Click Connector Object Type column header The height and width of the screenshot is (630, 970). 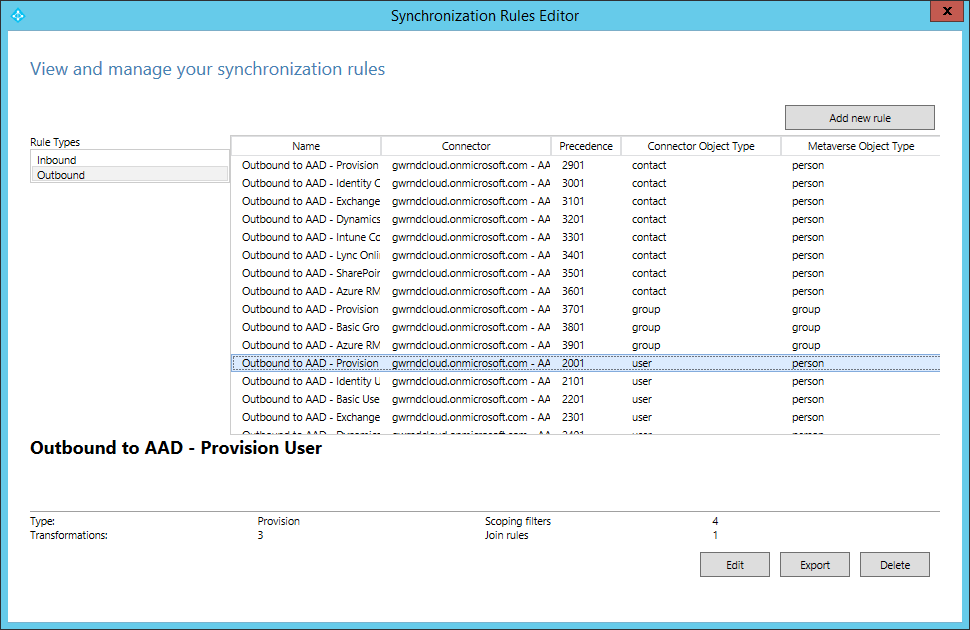(x=700, y=146)
